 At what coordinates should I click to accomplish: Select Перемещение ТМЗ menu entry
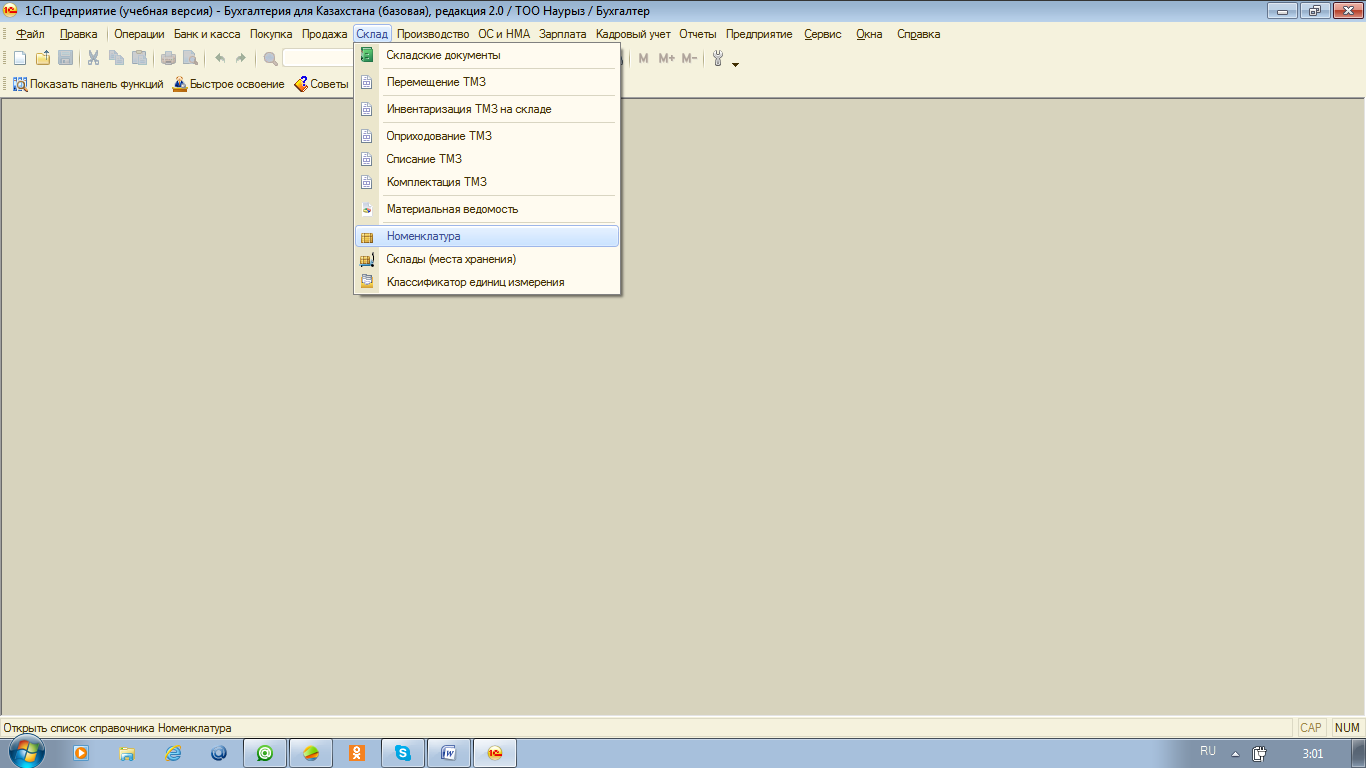(x=487, y=82)
